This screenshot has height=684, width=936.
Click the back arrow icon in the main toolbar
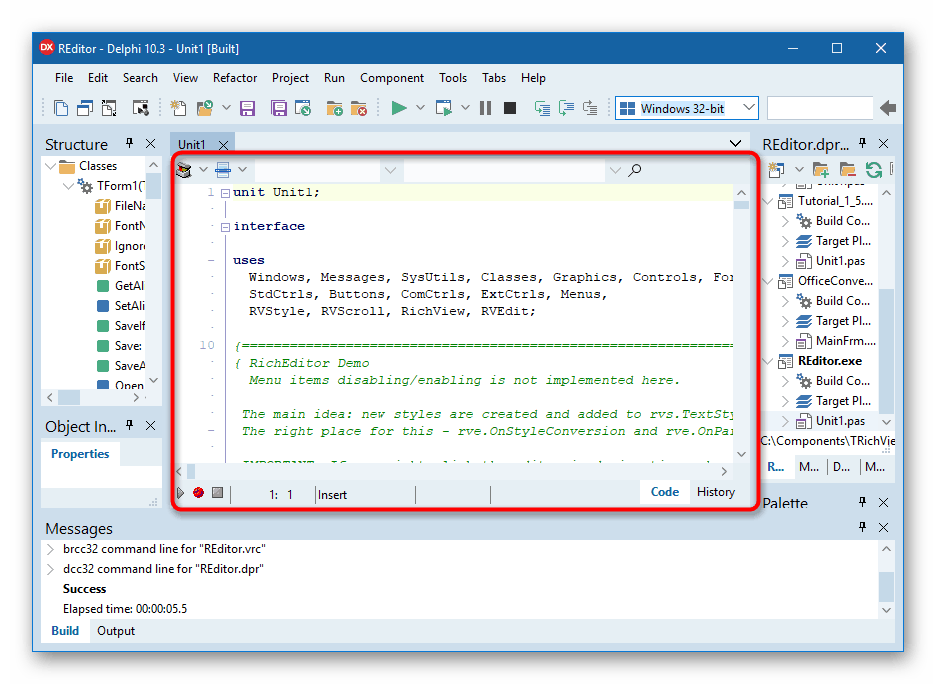(x=888, y=108)
